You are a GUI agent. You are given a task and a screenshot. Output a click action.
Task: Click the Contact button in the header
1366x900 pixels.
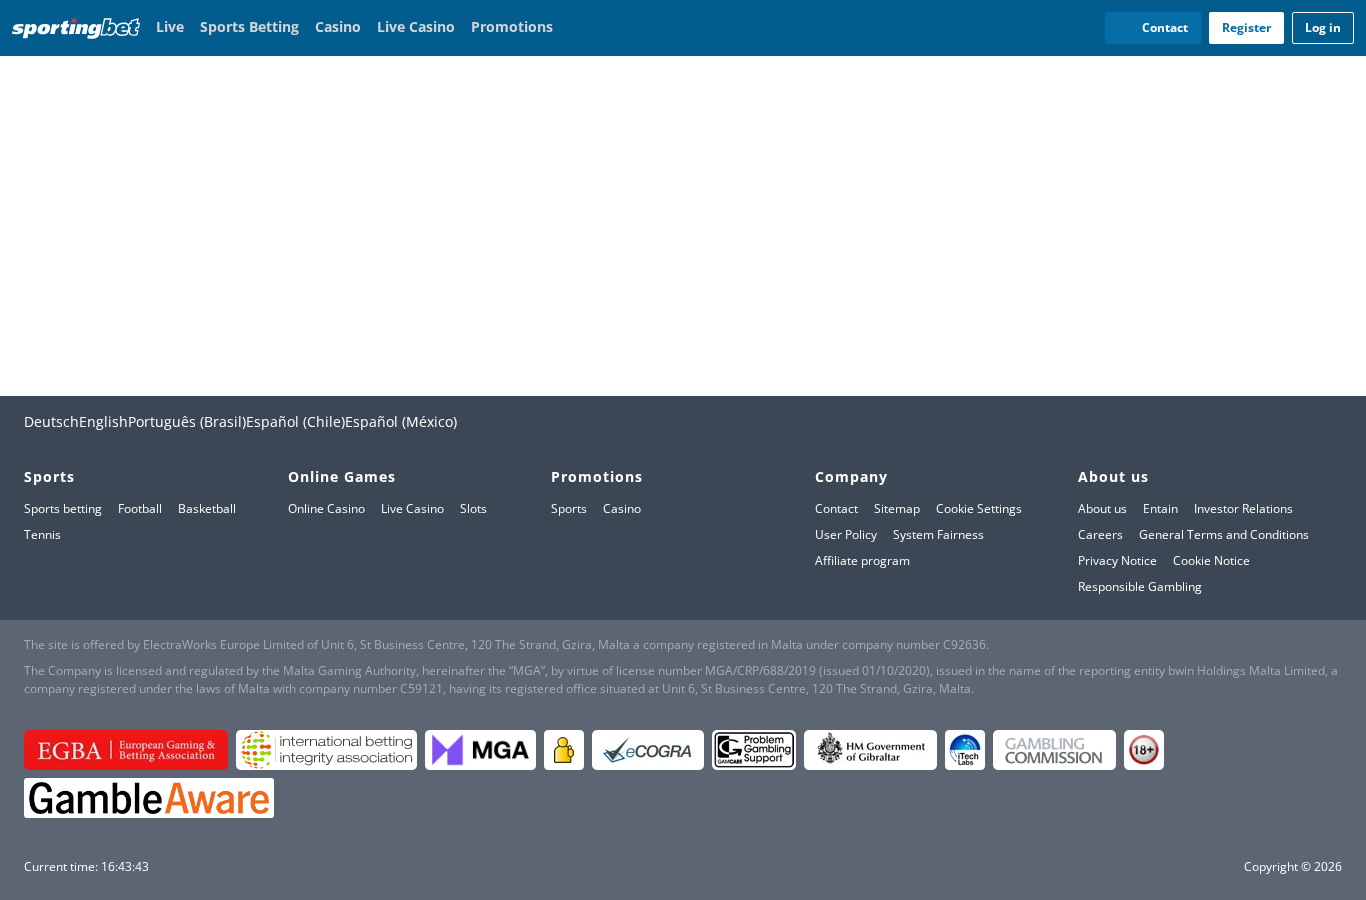(x=1153, y=28)
